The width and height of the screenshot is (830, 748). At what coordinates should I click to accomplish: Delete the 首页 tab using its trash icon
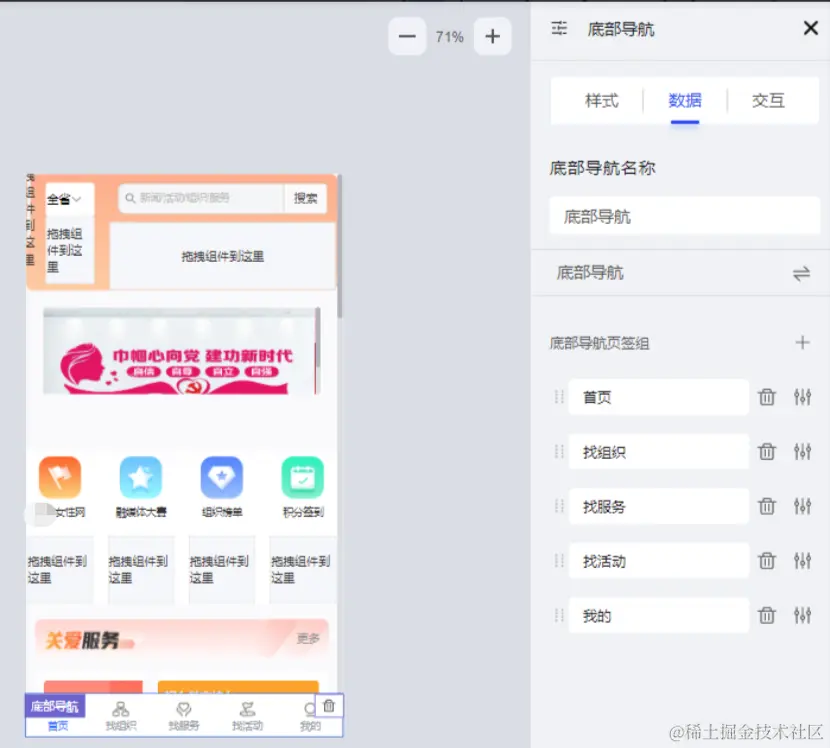coord(766,397)
